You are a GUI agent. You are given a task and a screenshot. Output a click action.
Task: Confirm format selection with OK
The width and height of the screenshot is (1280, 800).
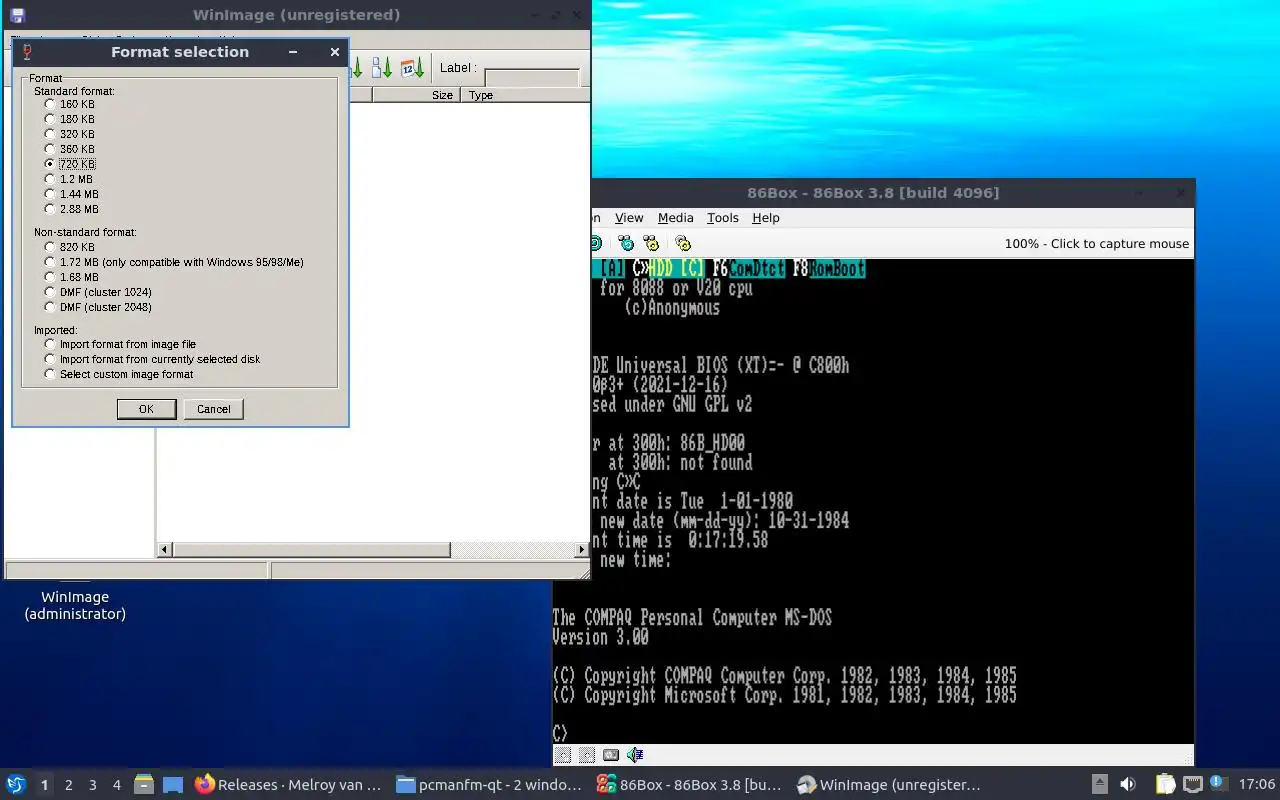[146, 409]
